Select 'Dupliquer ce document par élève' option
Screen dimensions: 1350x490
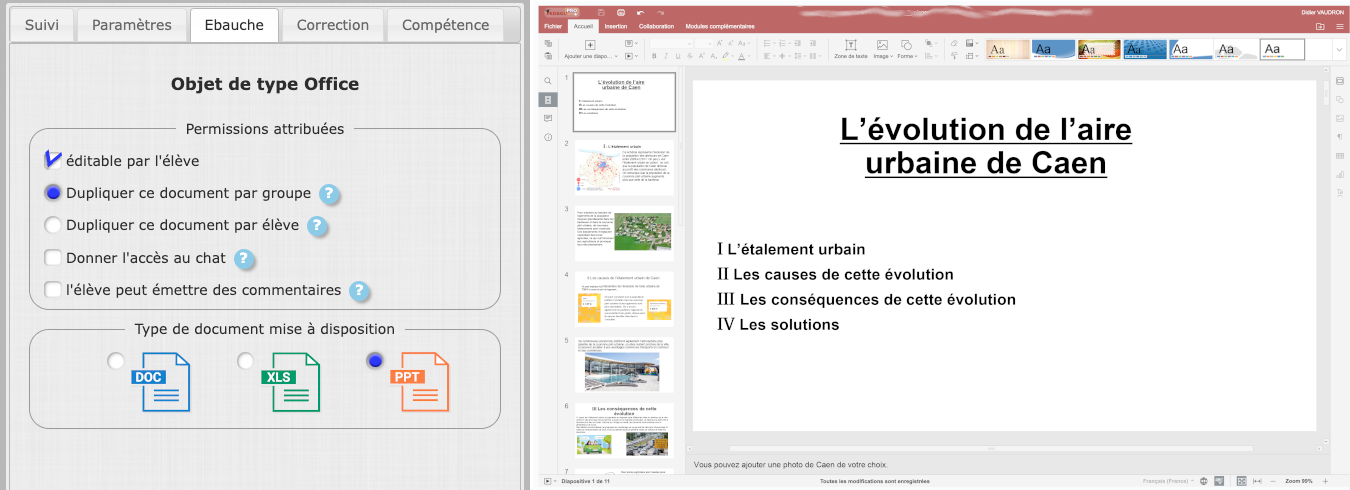tap(54, 225)
